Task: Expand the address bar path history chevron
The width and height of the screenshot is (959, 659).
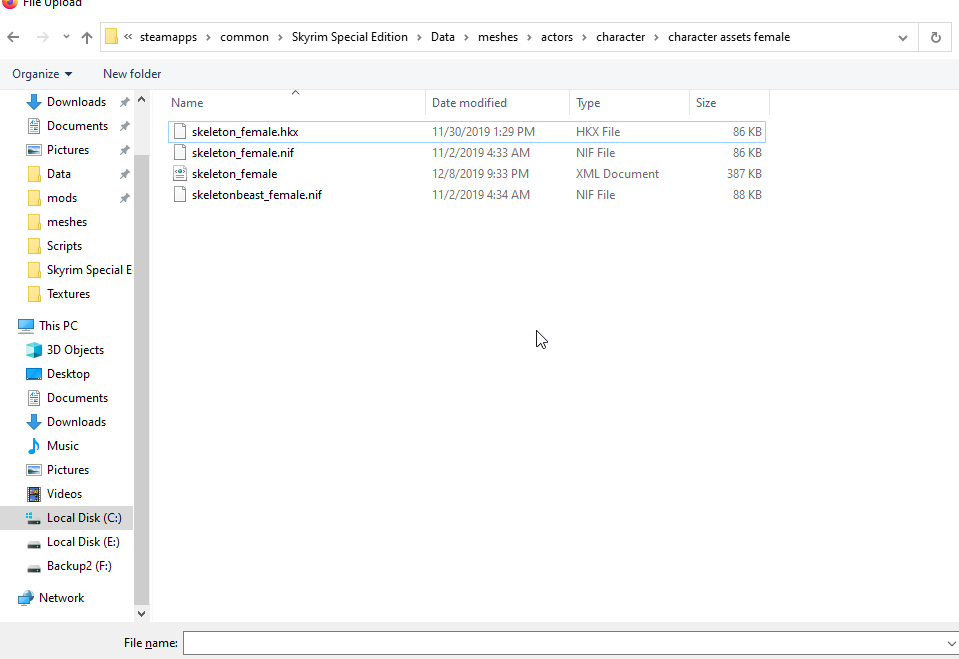Action: tap(903, 37)
